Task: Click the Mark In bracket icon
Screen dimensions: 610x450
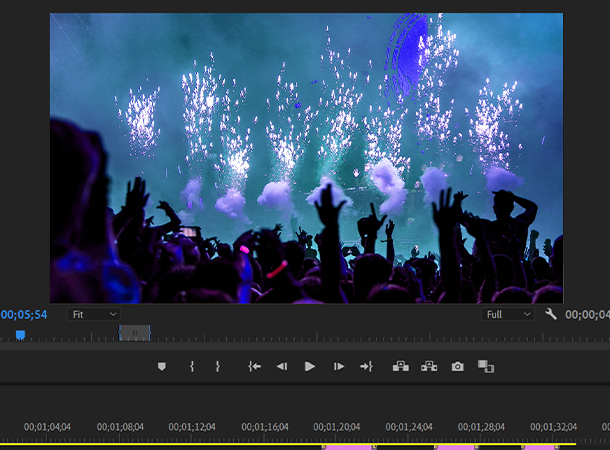Action: pos(192,367)
